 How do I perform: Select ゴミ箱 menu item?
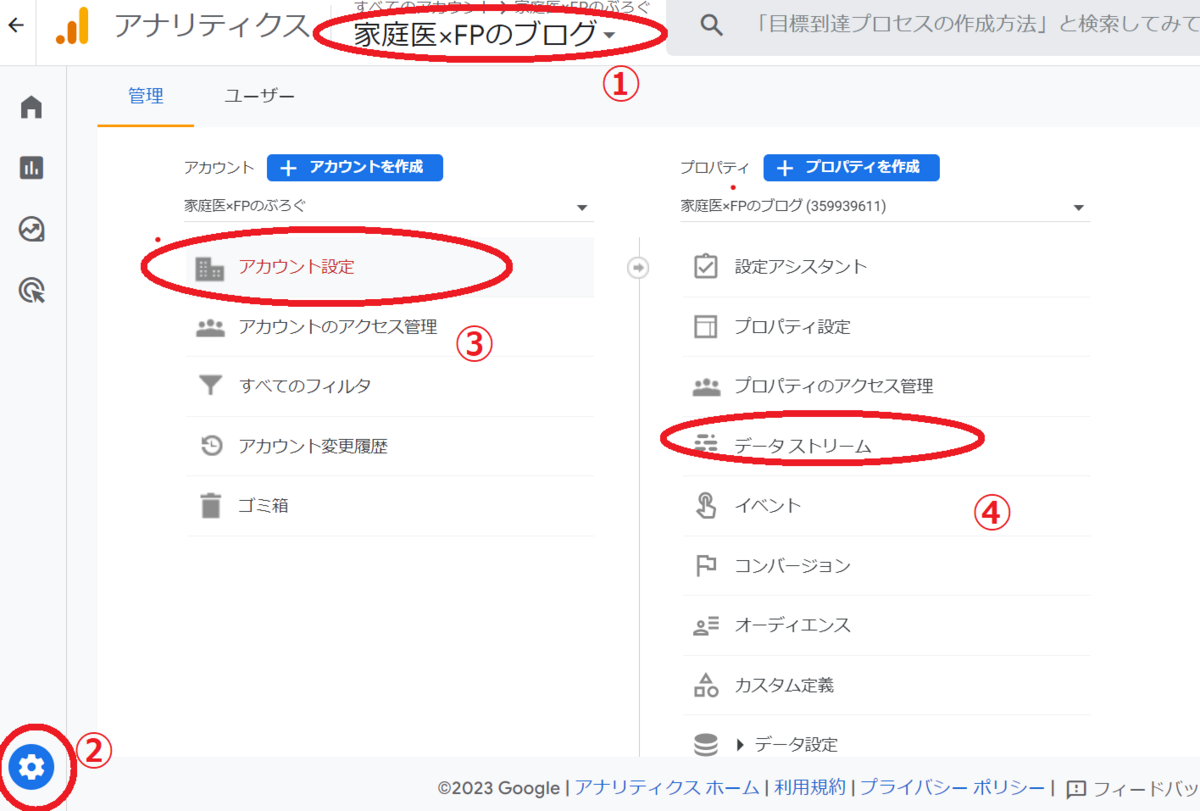coord(390,506)
